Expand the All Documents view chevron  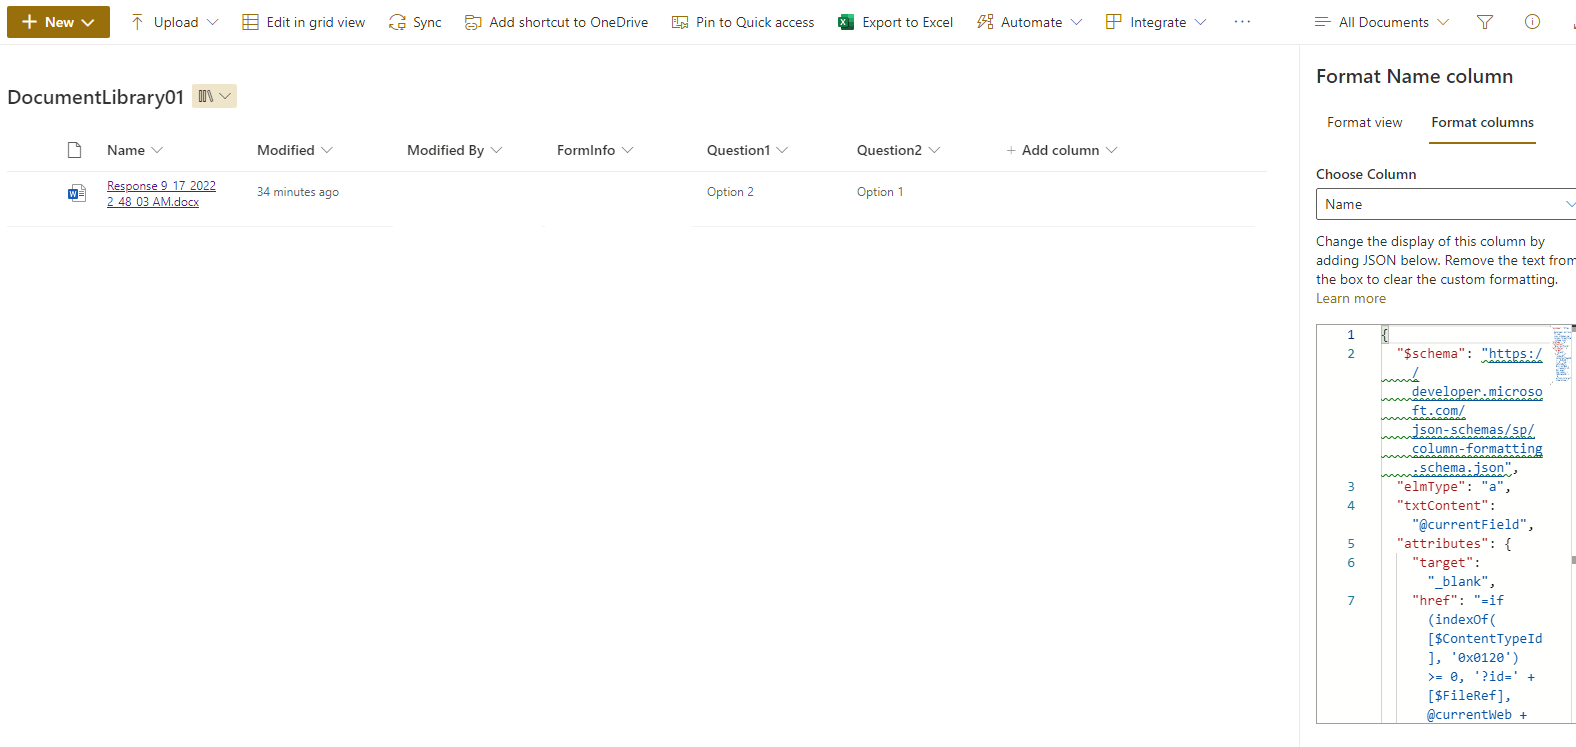coord(1442,22)
